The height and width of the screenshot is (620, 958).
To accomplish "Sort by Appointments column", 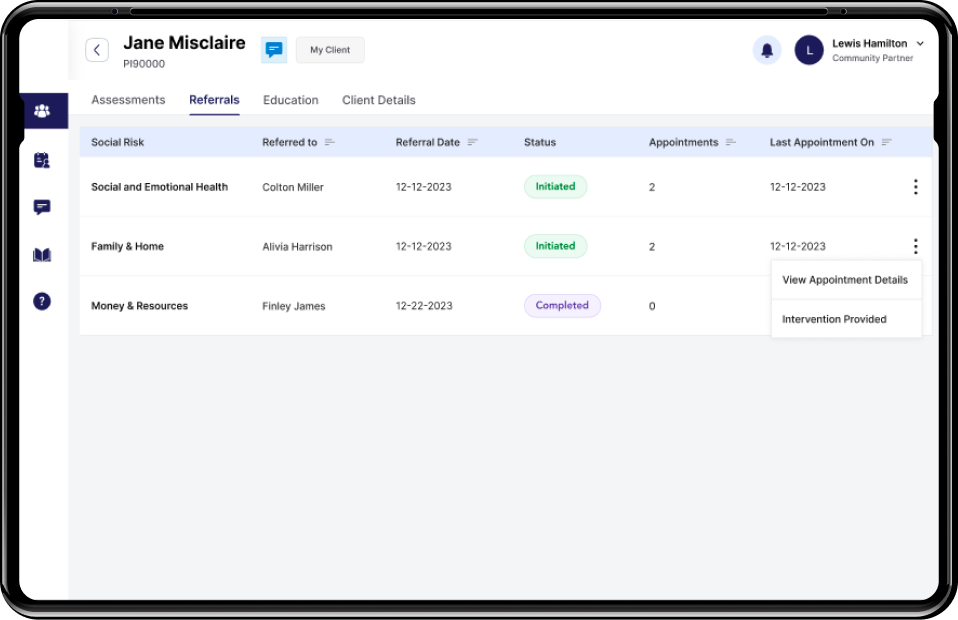I will click(731, 143).
